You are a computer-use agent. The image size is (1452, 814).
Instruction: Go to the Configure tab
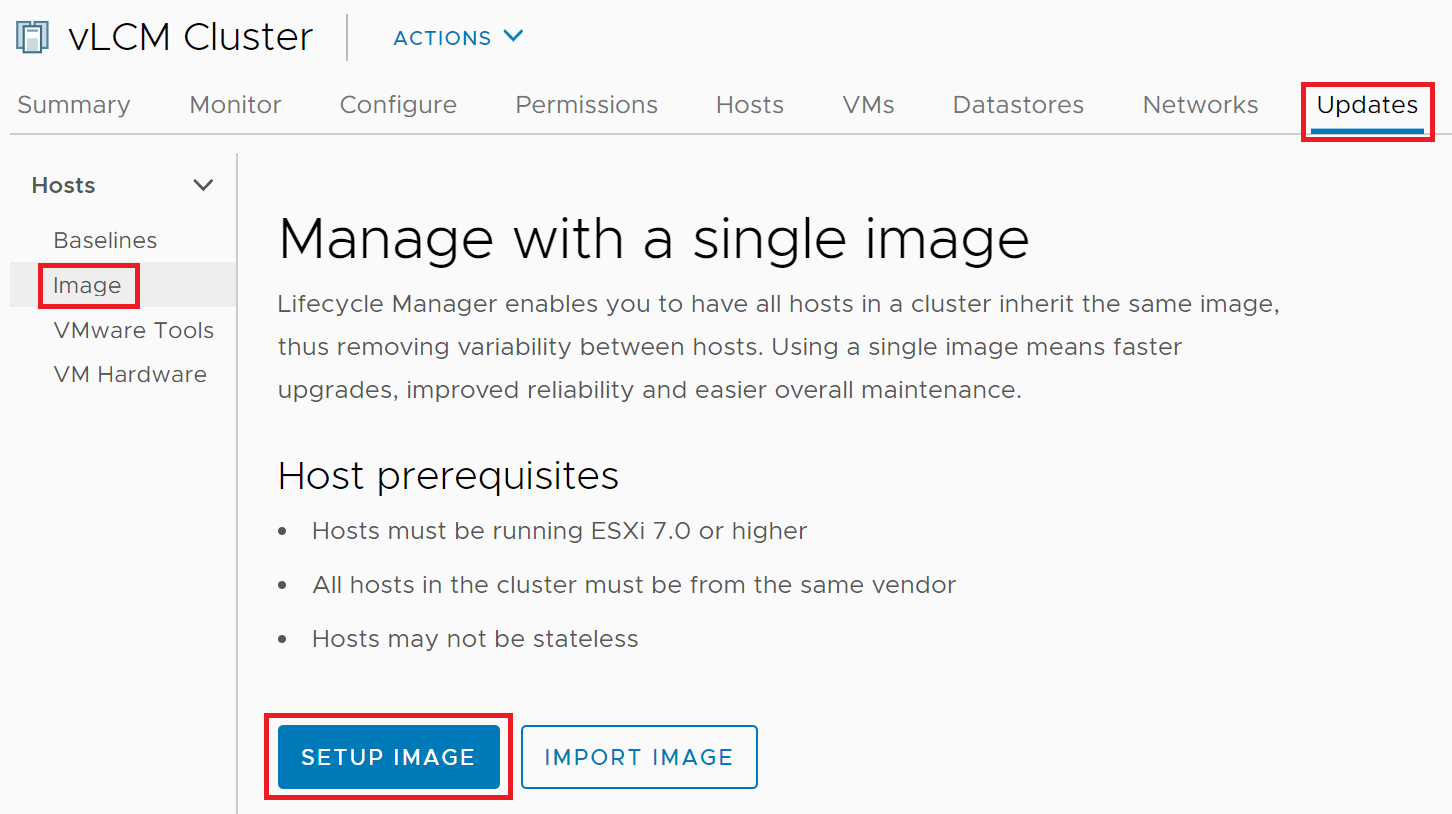(398, 105)
